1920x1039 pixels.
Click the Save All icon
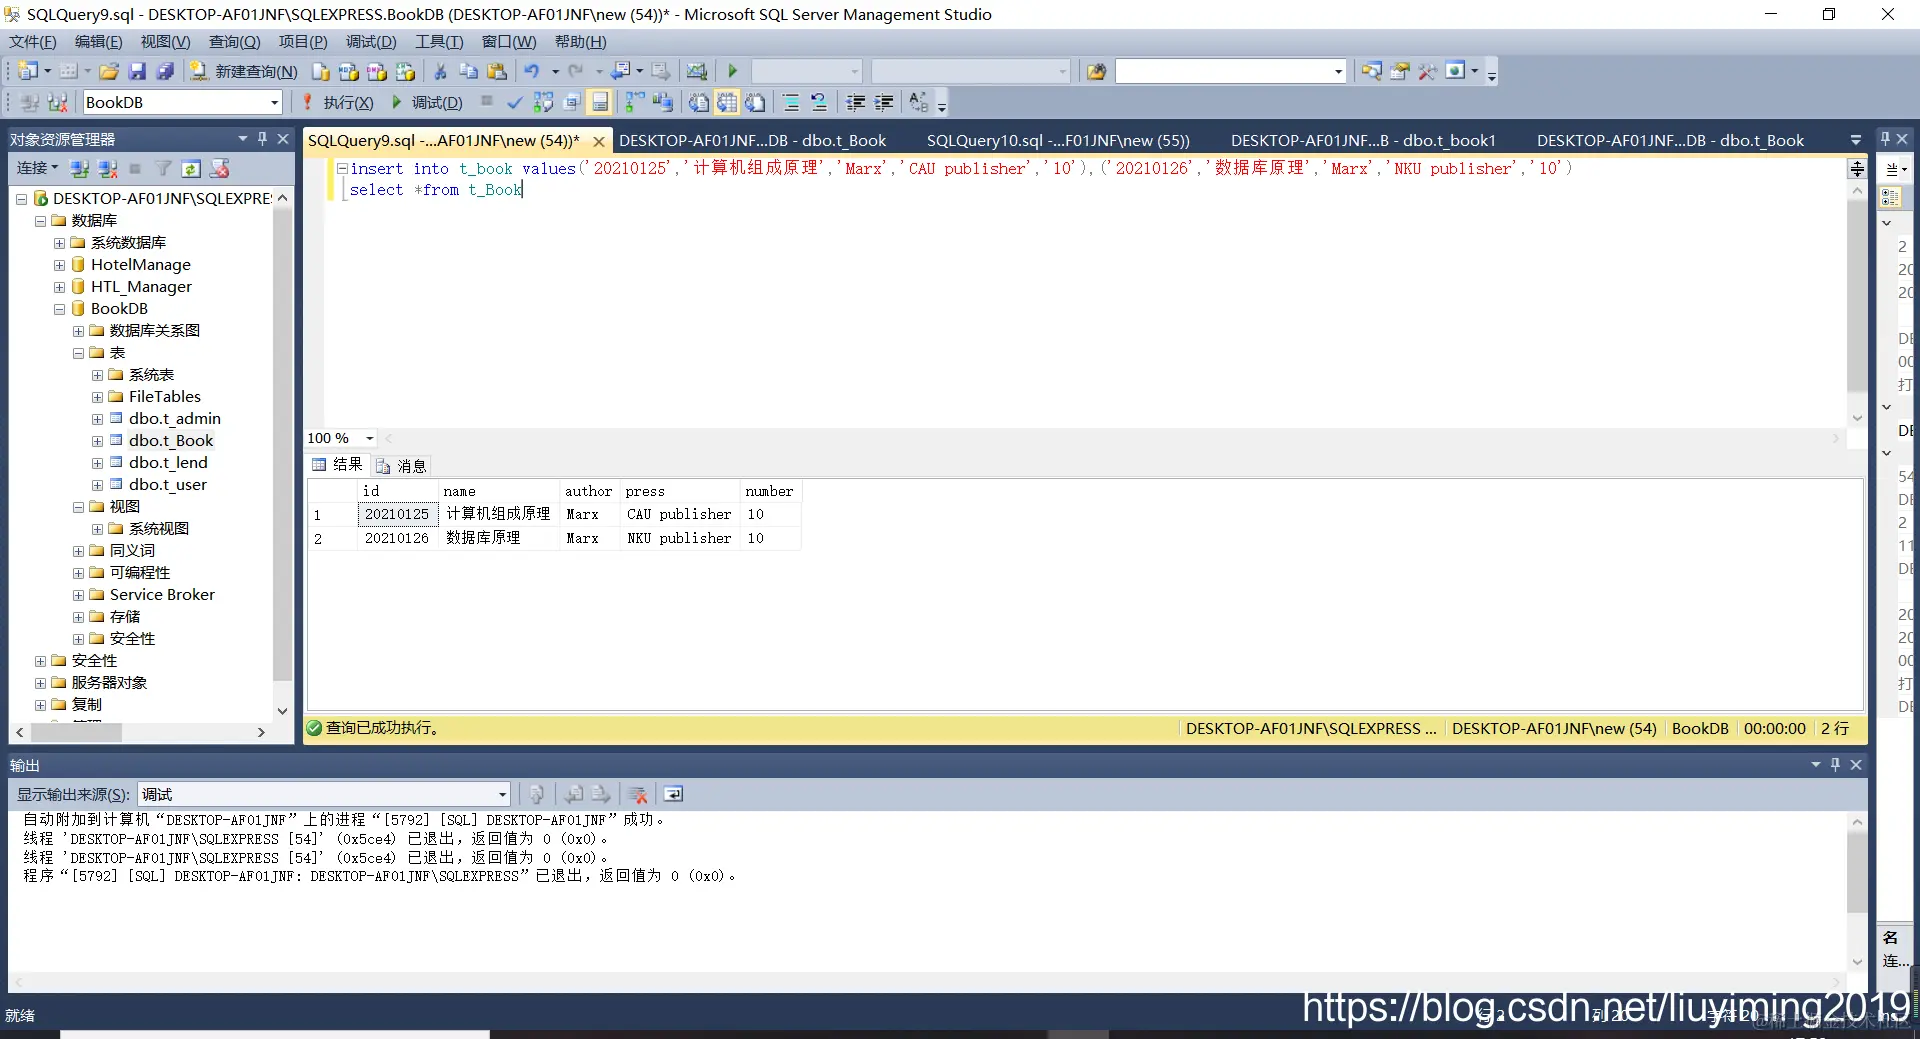166,71
